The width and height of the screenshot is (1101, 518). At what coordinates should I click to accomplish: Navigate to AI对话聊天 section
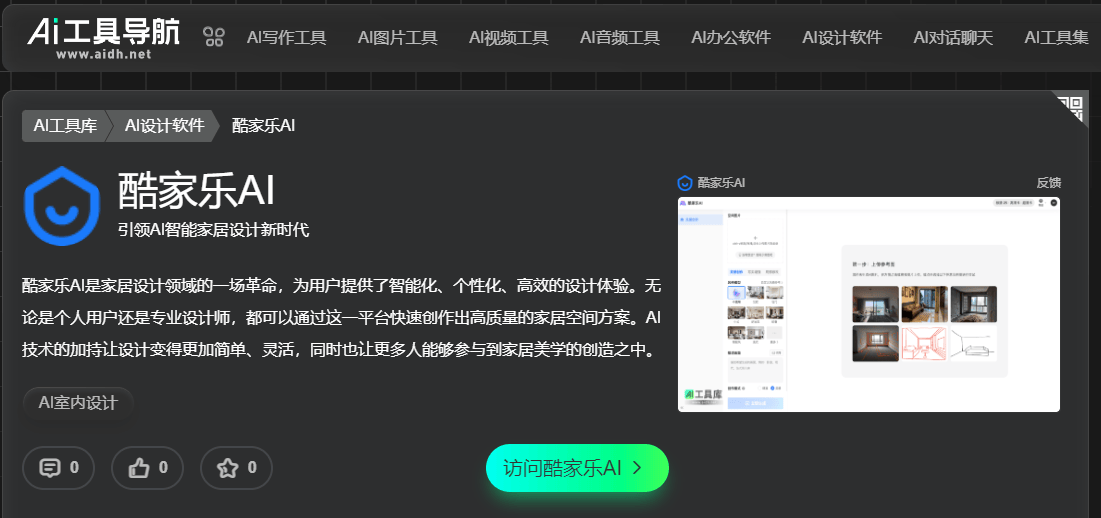click(953, 38)
